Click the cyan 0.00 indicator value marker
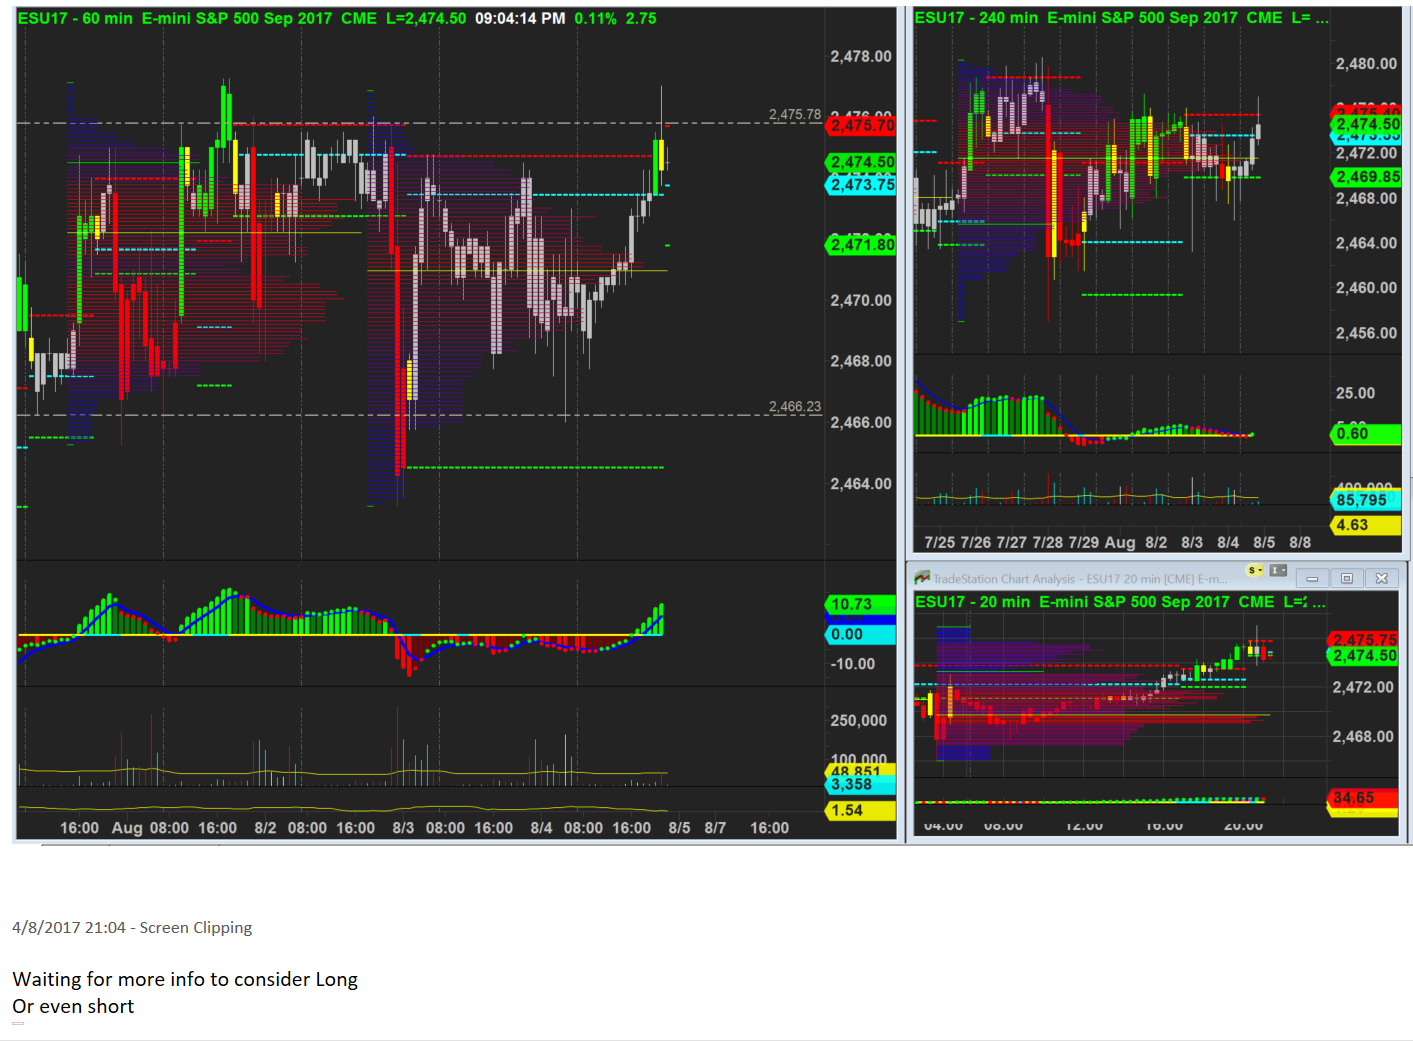Image resolution: width=1413 pixels, height=1041 pixels. coord(861,634)
